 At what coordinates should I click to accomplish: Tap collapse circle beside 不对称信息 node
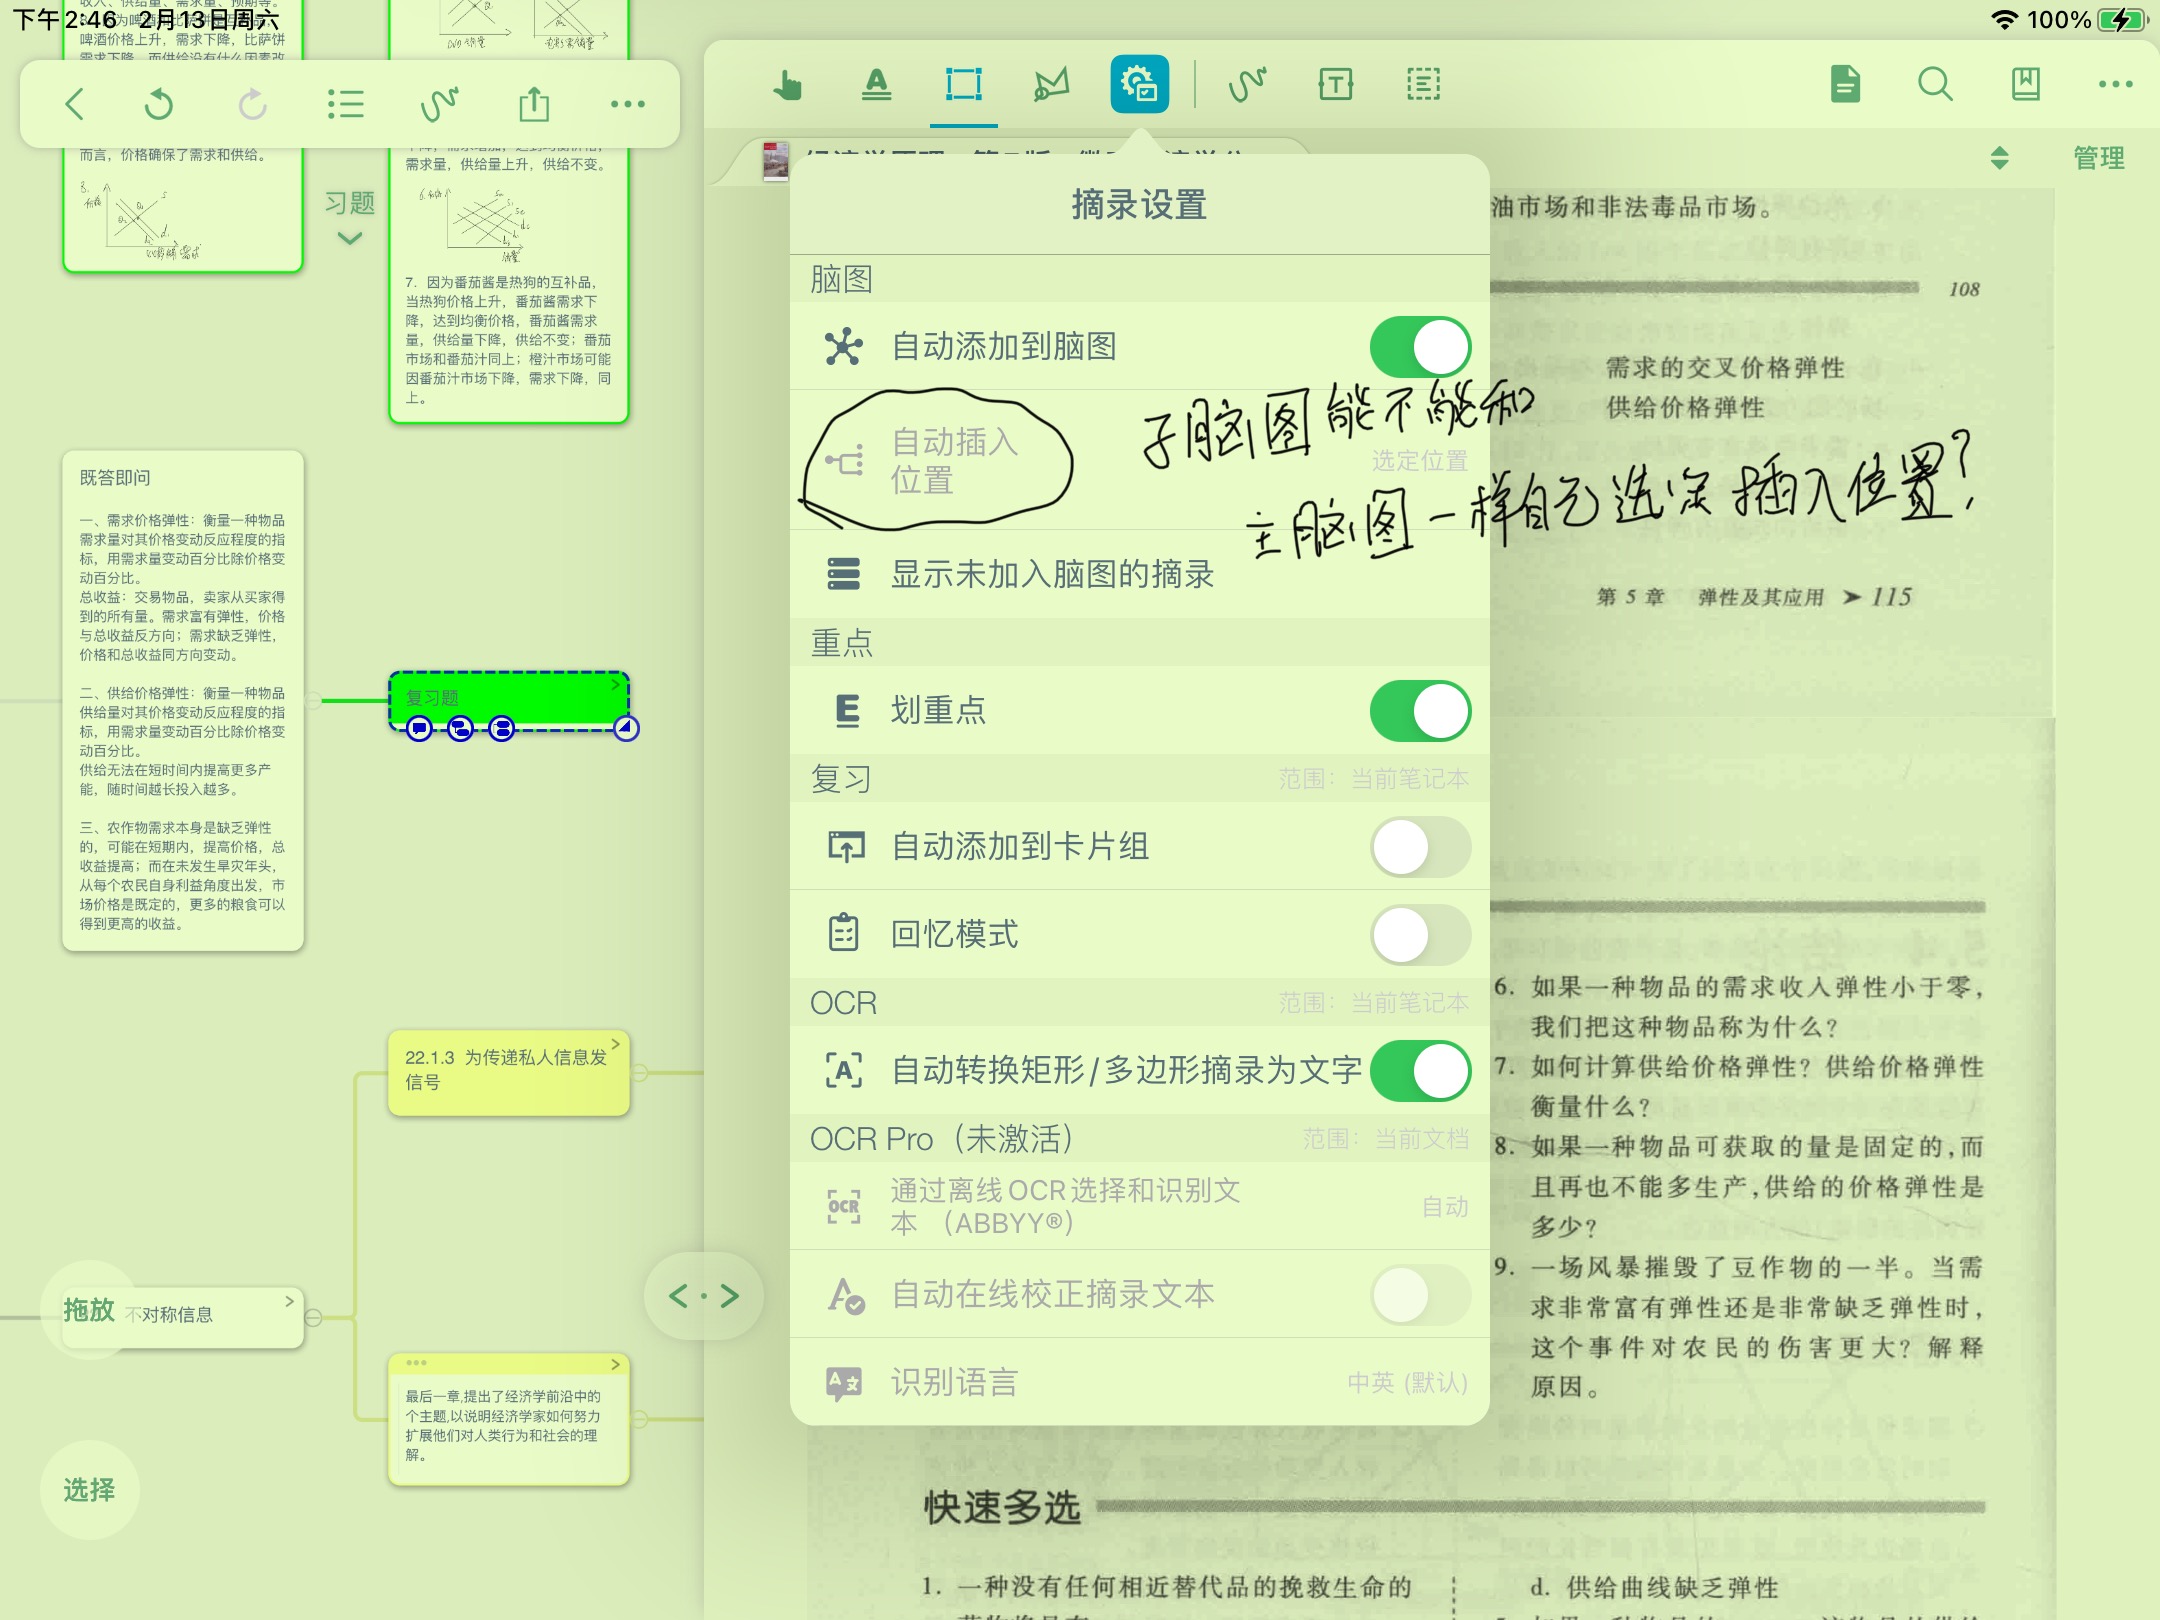pos(313,1317)
